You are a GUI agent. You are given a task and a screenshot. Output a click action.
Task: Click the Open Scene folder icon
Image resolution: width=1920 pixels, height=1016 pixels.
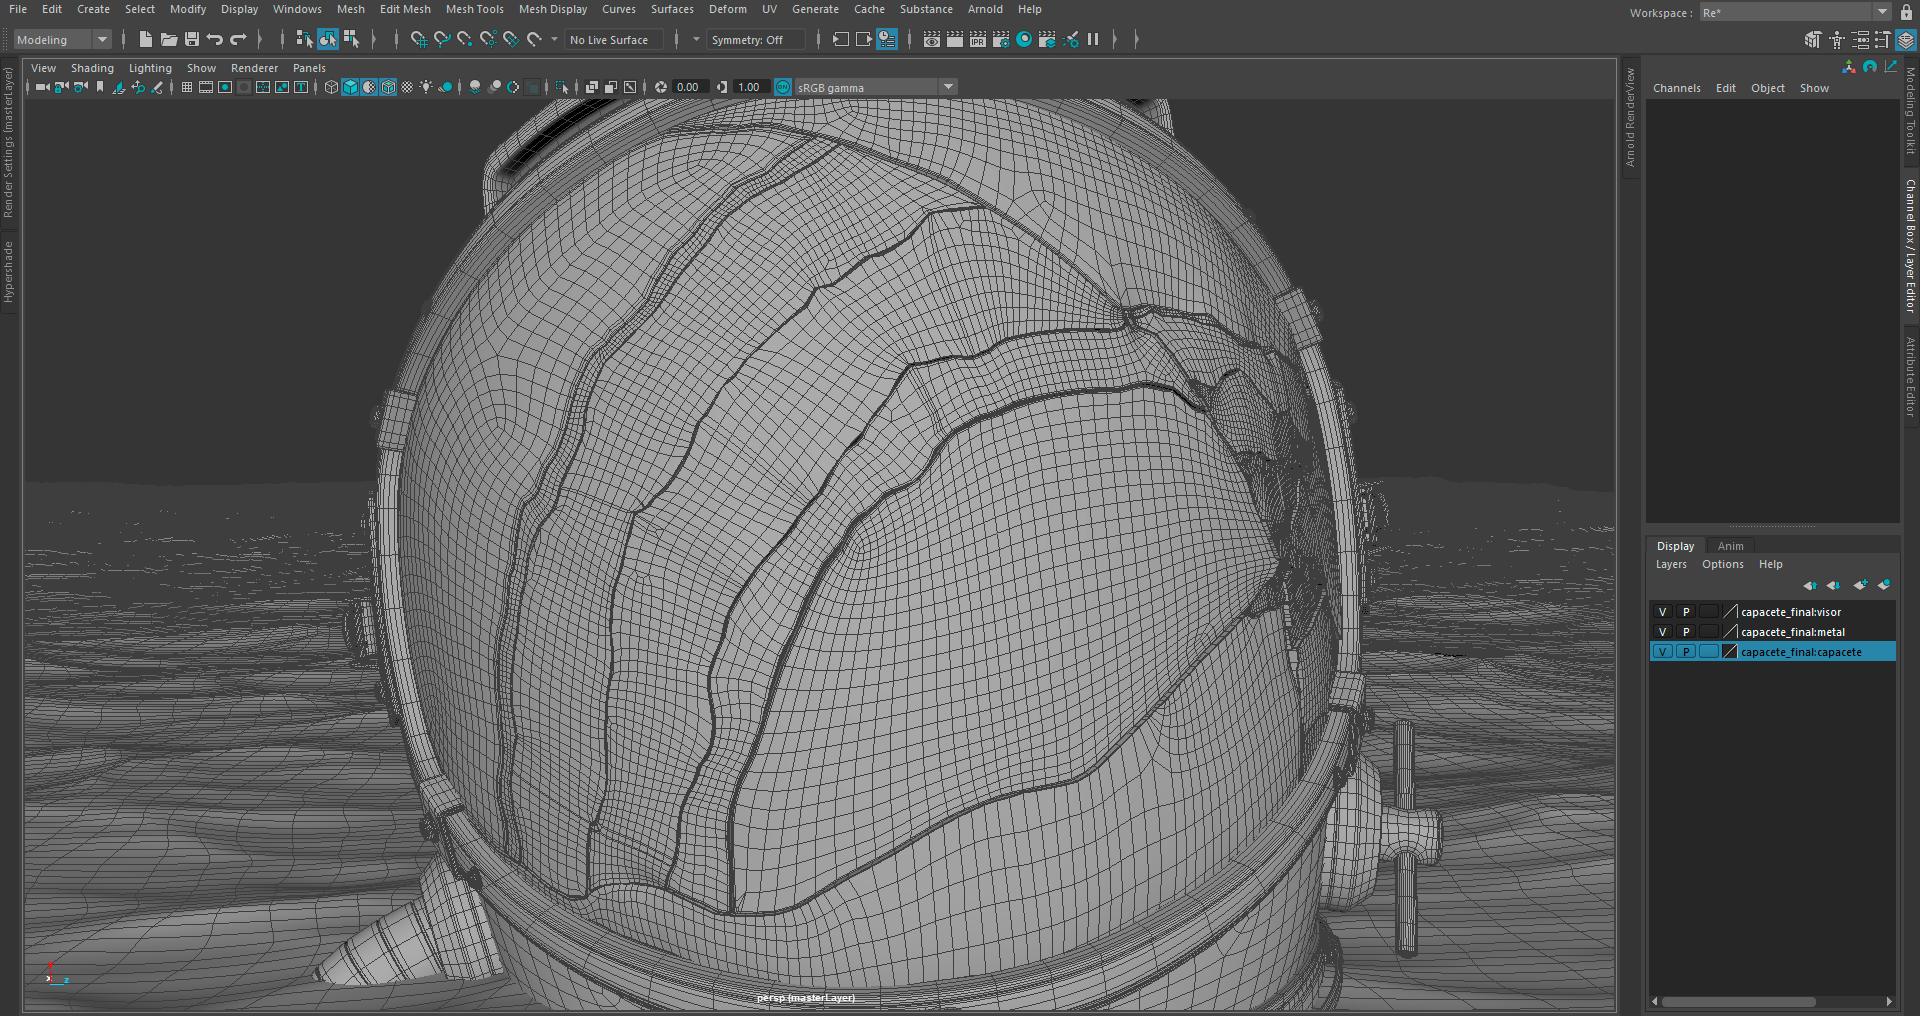pos(169,39)
